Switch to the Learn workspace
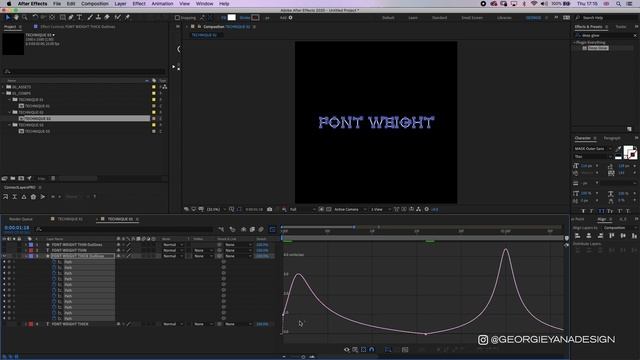The image size is (640, 360). [x=413, y=18]
